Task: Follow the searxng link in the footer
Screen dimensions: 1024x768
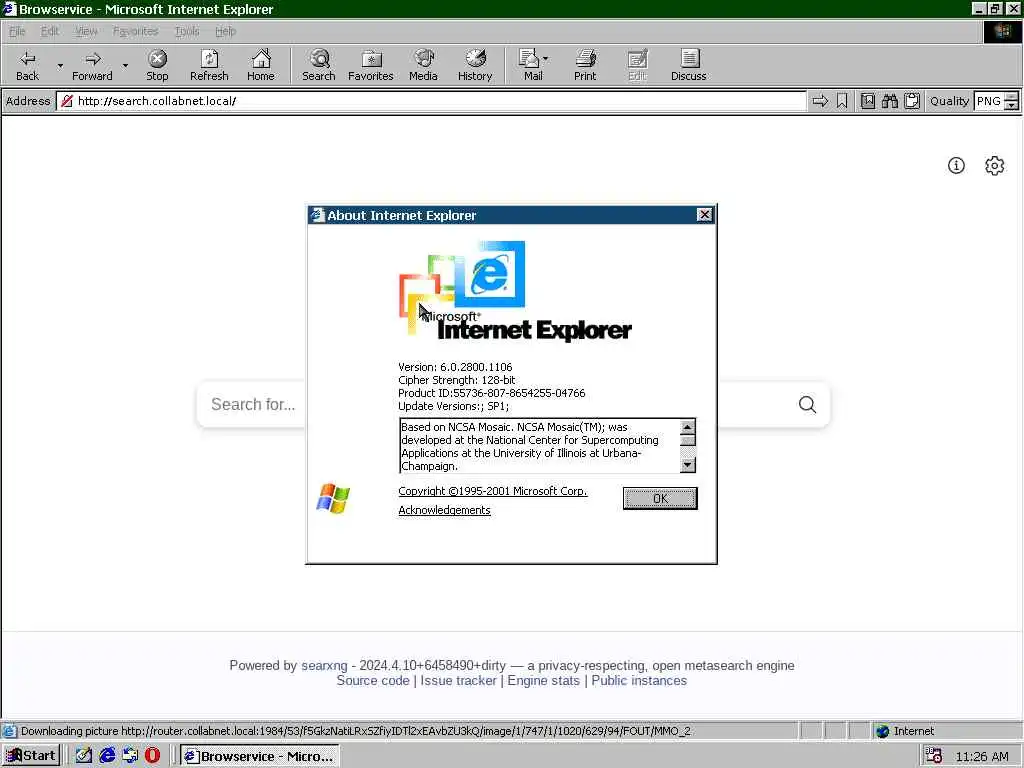Action: (324, 665)
